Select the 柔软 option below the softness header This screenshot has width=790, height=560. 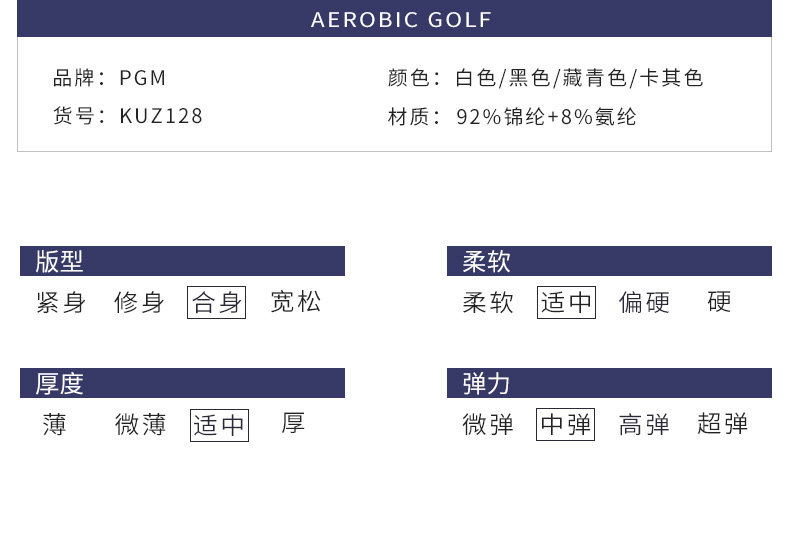(x=488, y=302)
